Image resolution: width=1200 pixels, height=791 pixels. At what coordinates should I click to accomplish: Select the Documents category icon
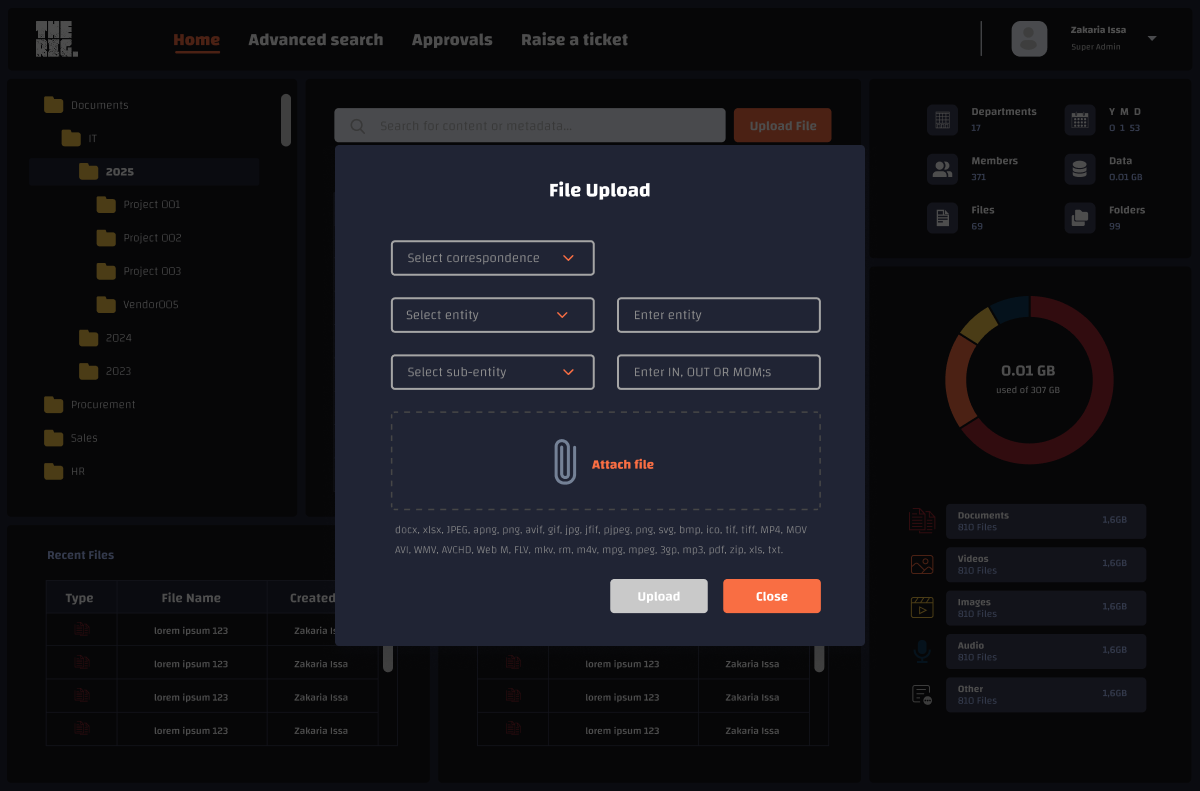pyautogui.click(x=920, y=520)
